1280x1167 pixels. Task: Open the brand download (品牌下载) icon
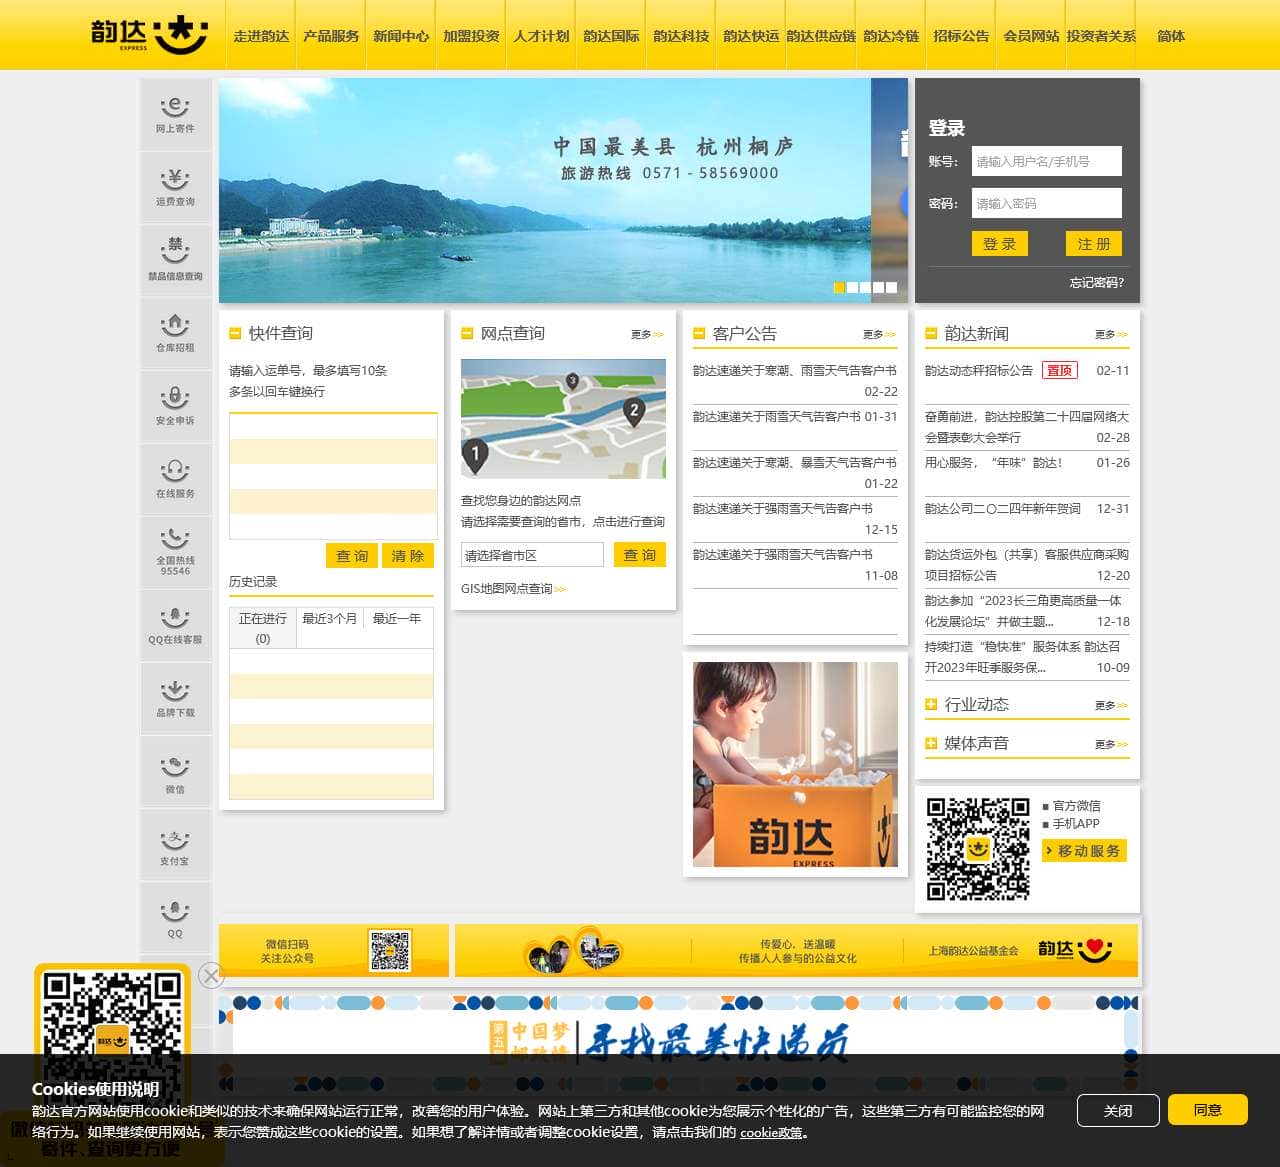(x=175, y=698)
